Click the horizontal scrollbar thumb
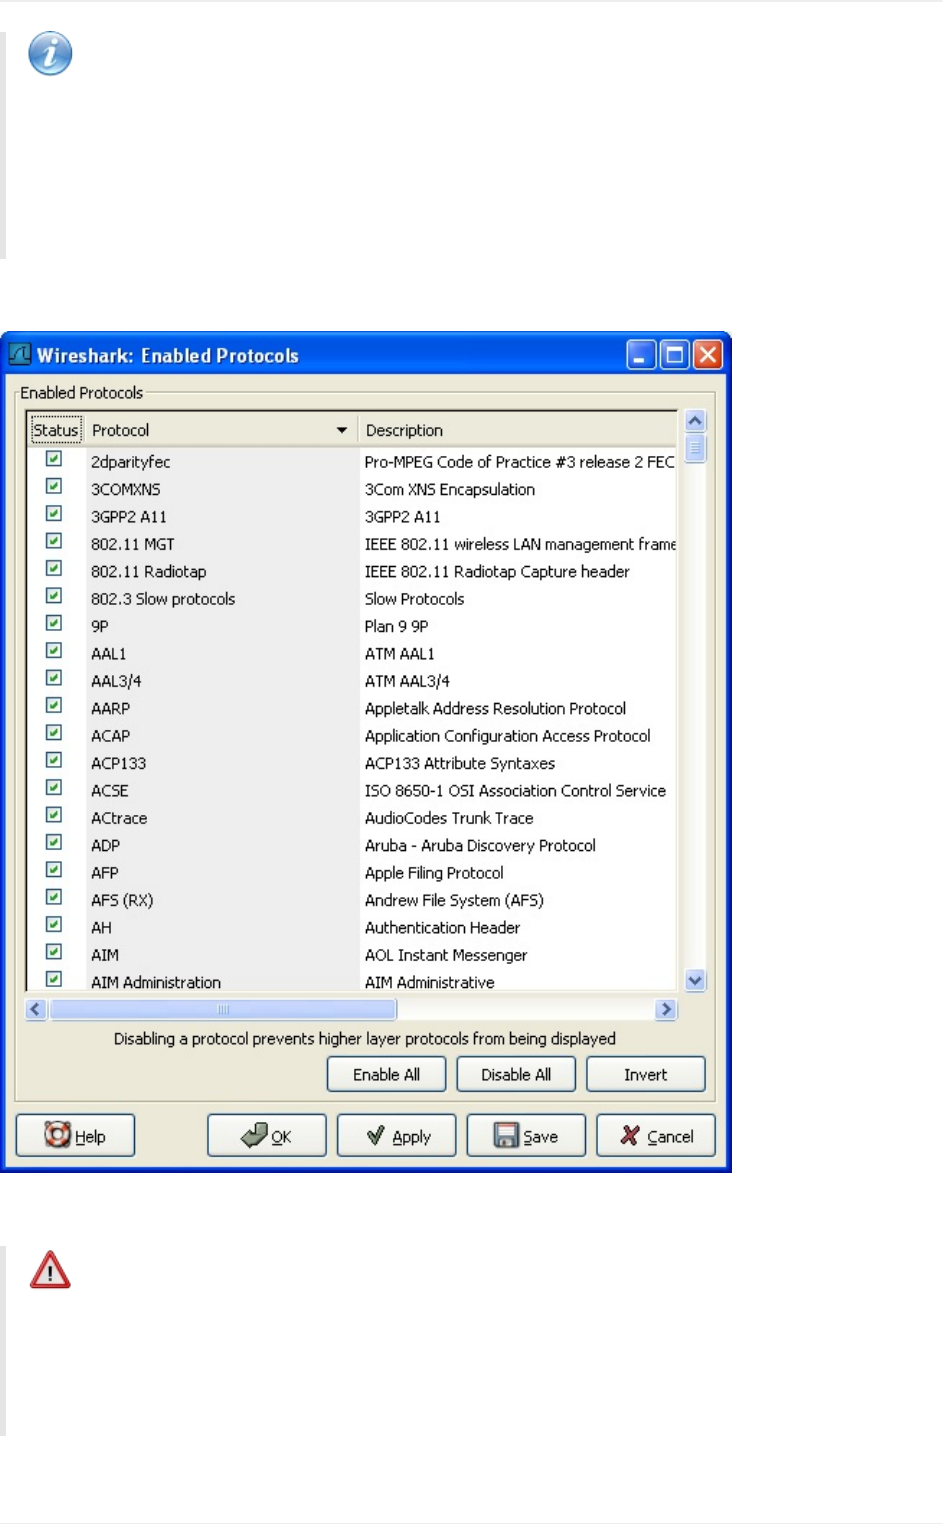 [223, 1009]
